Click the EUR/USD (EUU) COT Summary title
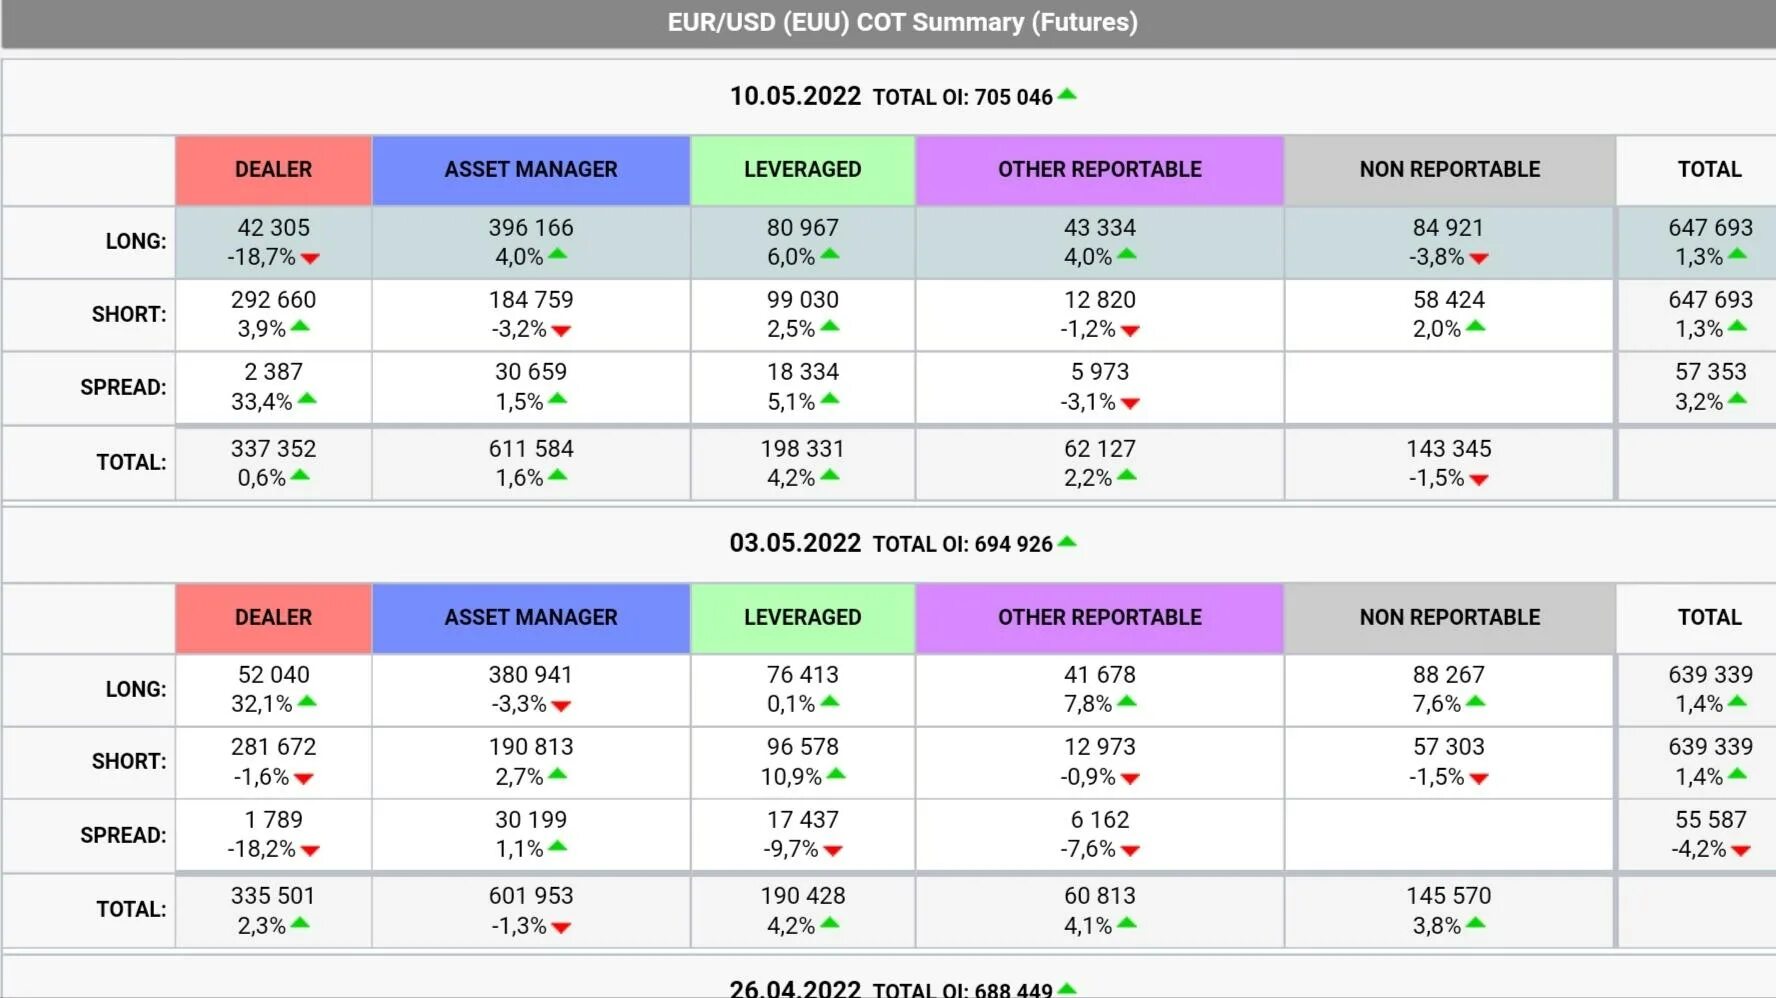Viewport: 1776px width, 998px height. 903,22
